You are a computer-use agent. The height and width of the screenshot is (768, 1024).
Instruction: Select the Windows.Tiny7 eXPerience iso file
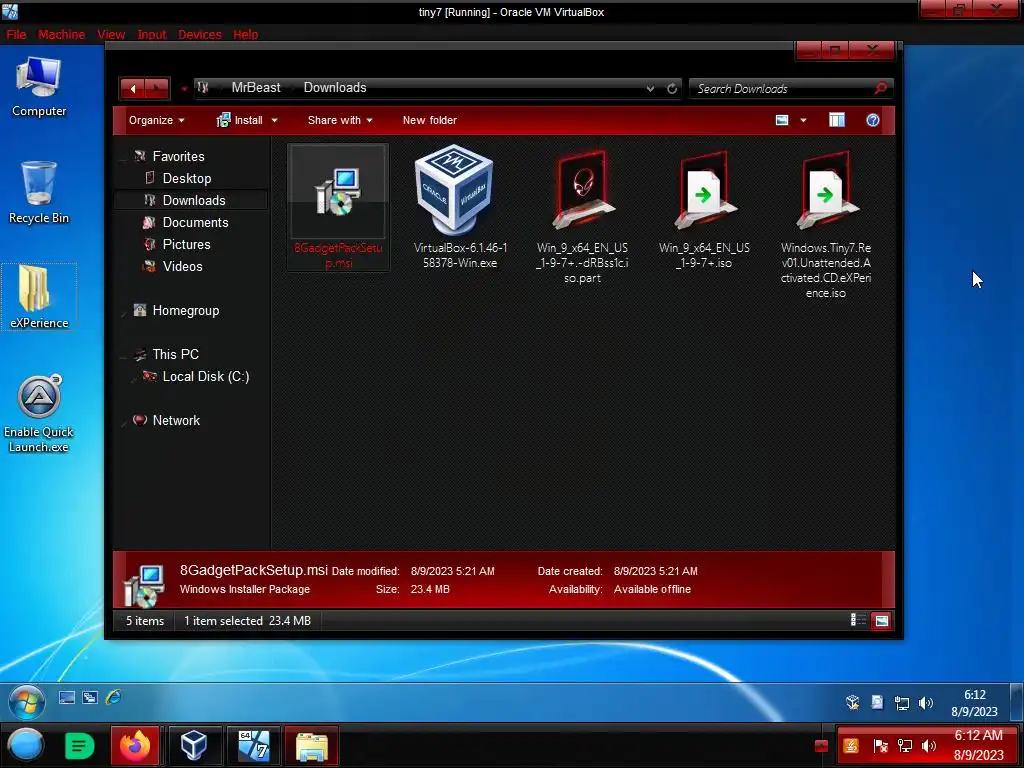click(825, 223)
